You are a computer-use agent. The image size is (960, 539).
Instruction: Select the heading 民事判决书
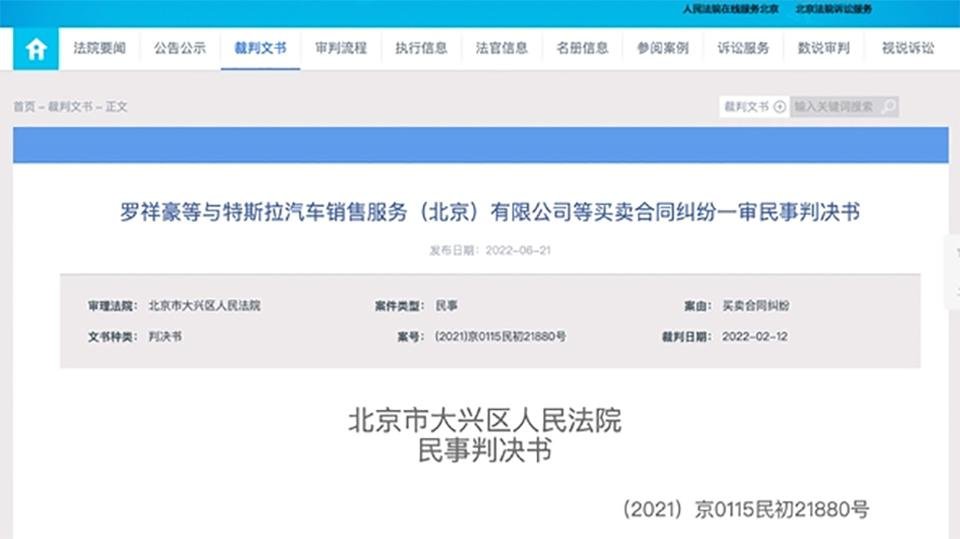[485, 450]
